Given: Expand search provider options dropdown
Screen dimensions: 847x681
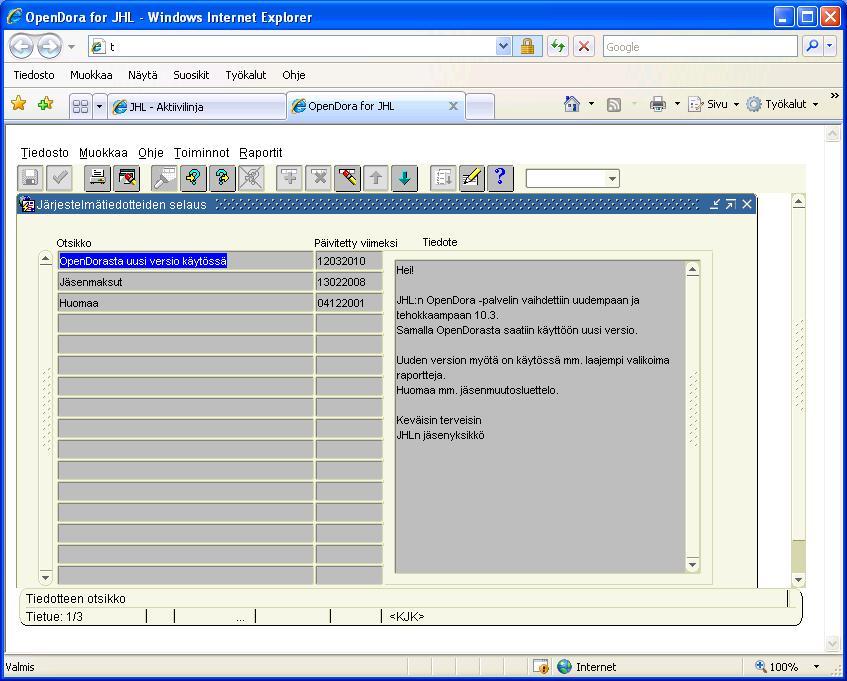Looking at the screenshot, I should tap(830, 46).
